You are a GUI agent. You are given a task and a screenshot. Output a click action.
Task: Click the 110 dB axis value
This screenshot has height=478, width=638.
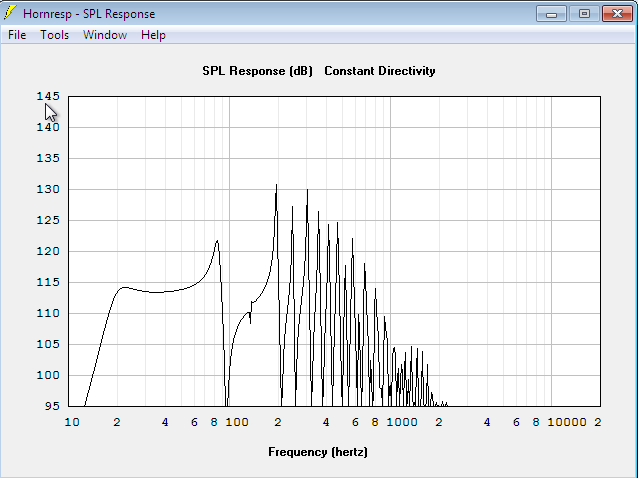48,313
